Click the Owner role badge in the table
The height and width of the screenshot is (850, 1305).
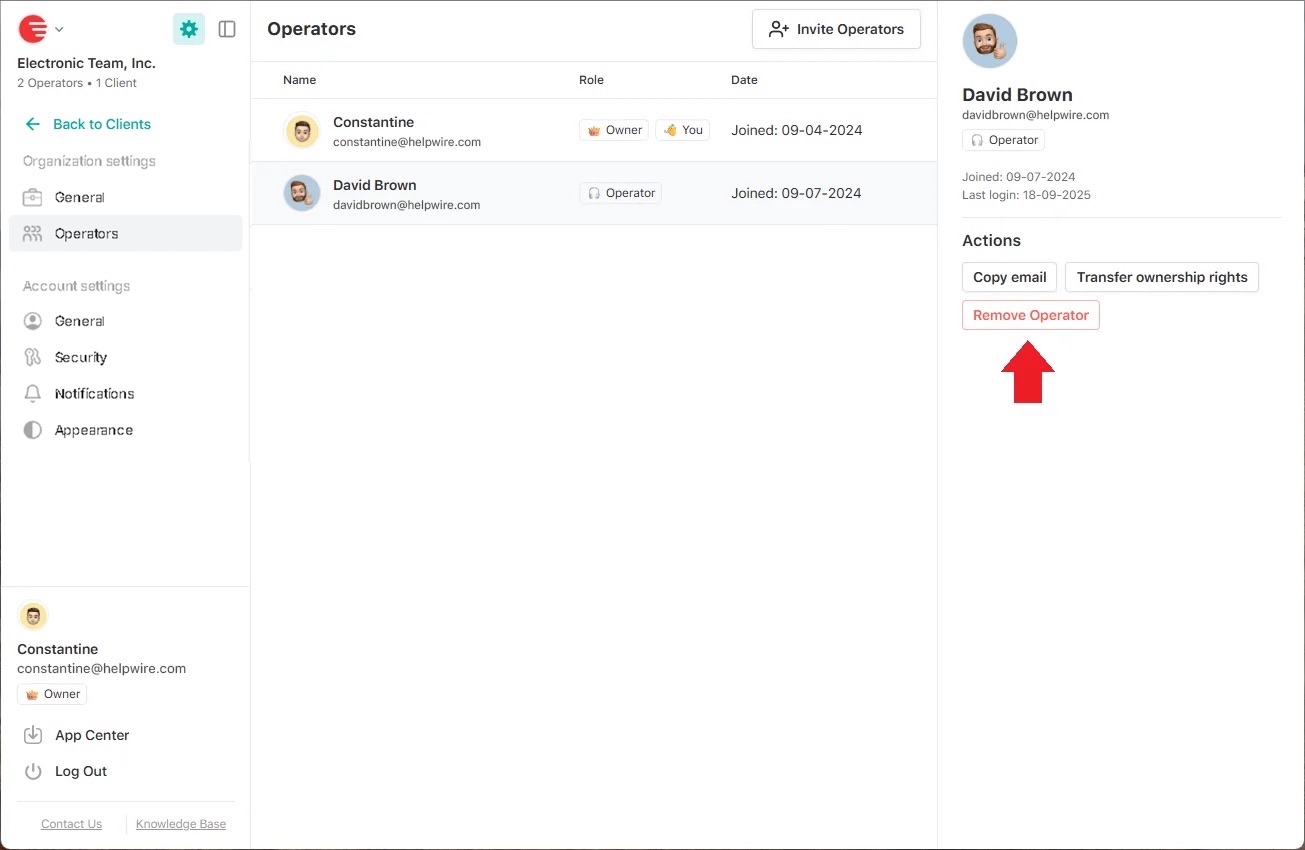click(x=614, y=130)
